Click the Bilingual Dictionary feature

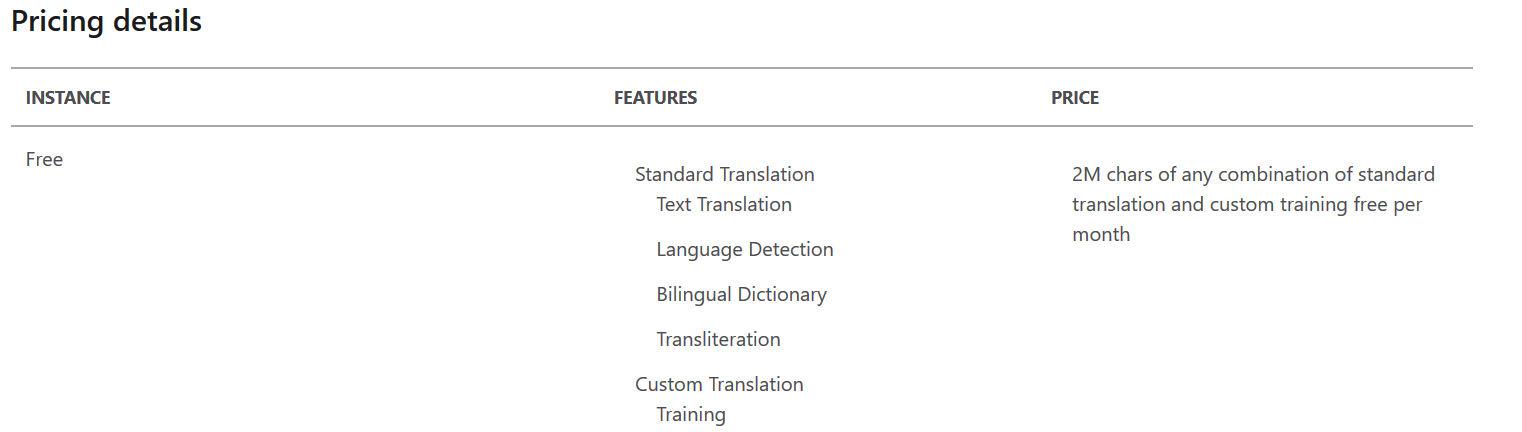(741, 295)
